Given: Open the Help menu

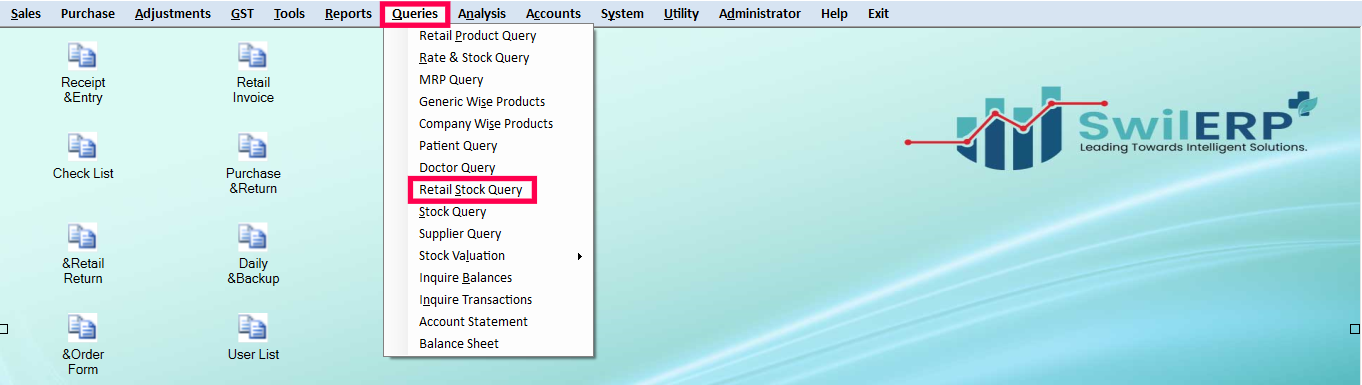Looking at the screenshot, I should (834, 14).
